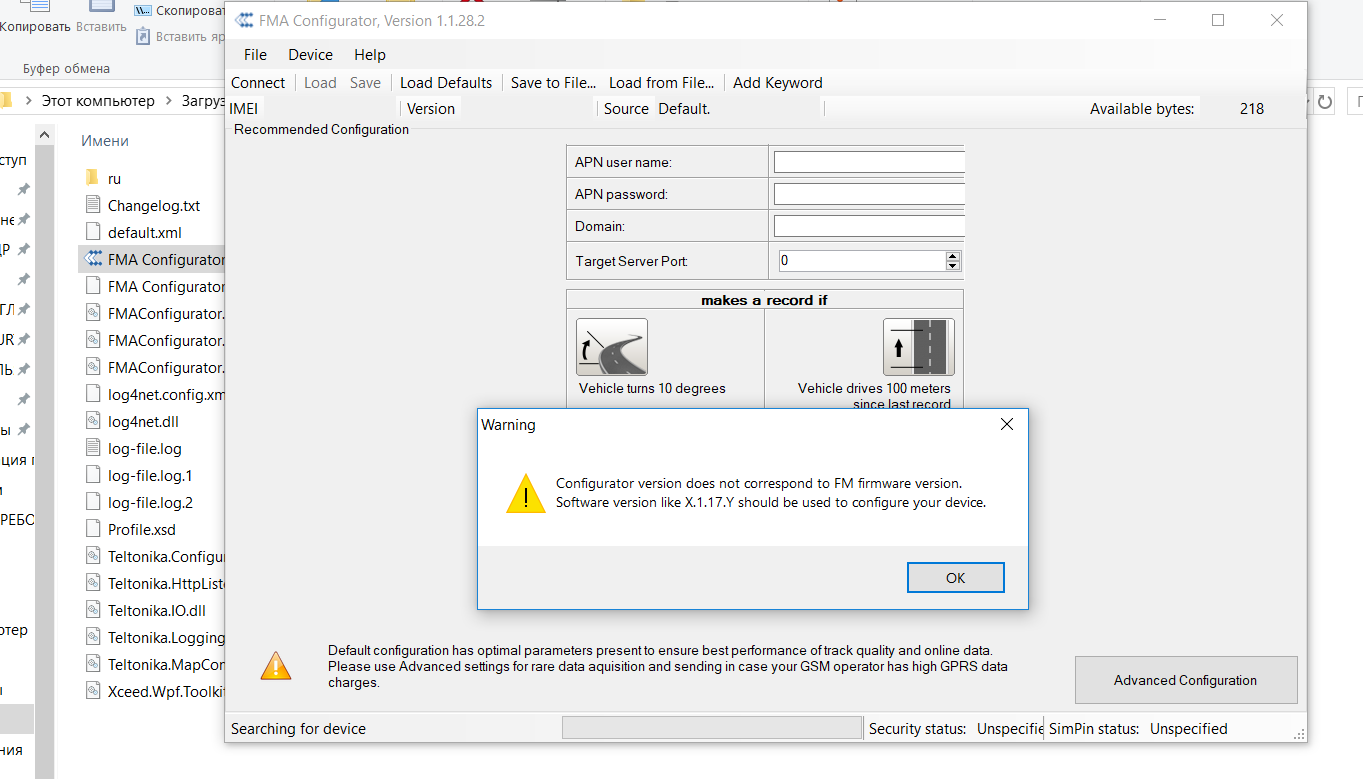Close the Warning dialog with X

(x=1007, y=424)
